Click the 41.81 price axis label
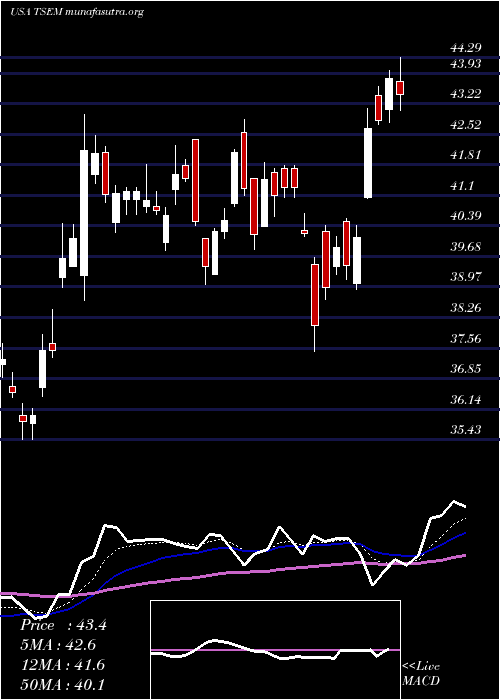 point(465,155)
